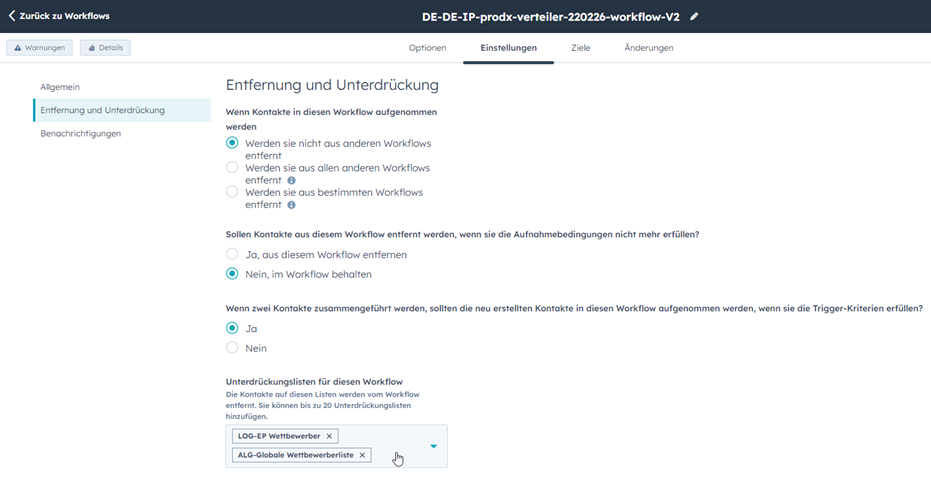The height and width of the screenshot is (493, 931).
Task: Click the back arrow beside Zurück zu Workflows
Action: click(x=12, y=16)
